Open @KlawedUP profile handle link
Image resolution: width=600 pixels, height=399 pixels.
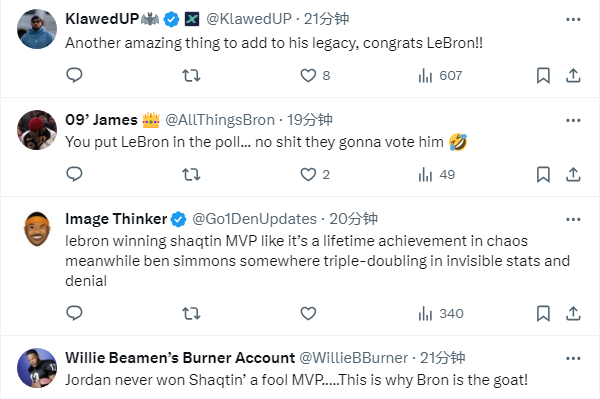click(249, 19)
